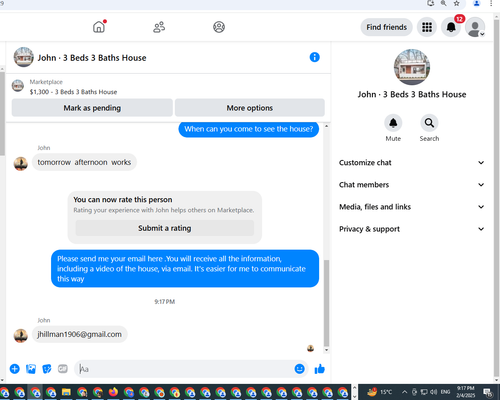Viewport: 500px width, 400px height.
Task: Submit a rating for John
Action: 165,228
